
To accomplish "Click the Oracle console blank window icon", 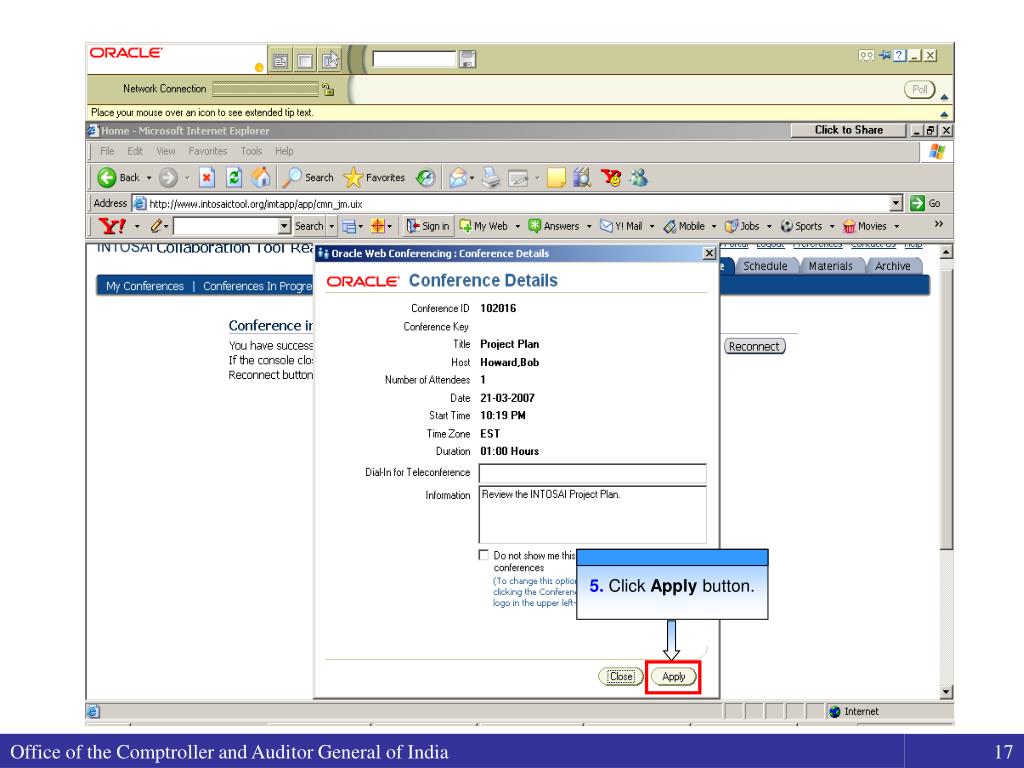I will (x=305, y=61).
